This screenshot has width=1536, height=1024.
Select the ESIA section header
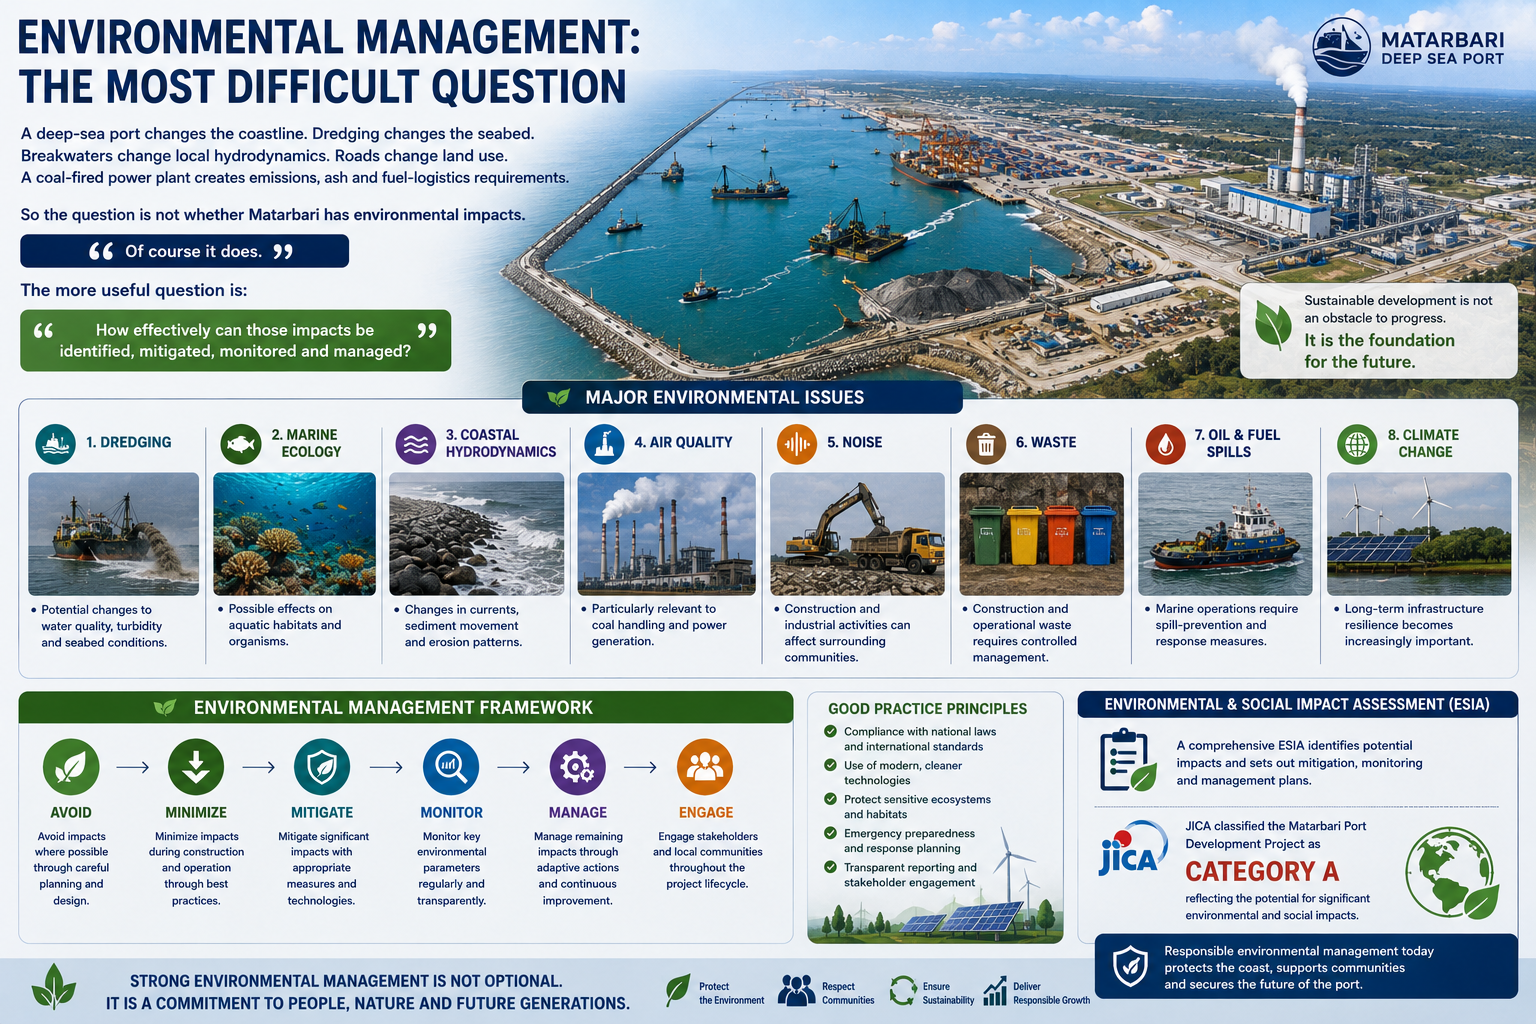click(1297, 704)
